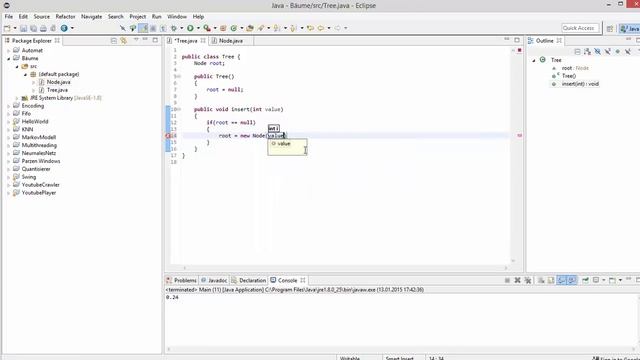640x360 pixels.
Task: Remove launch in Console toolbar
Action: (x=518, y=280)
